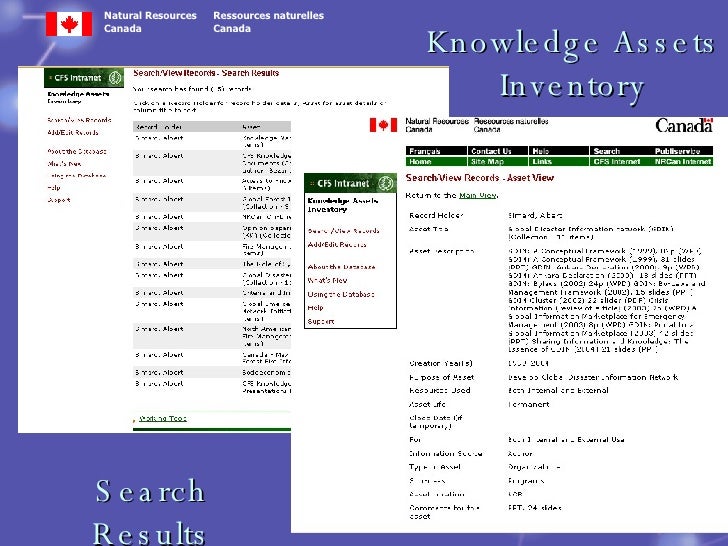Screen dimensions: 728x546
Task: Open NRCan Internet in the green navigation bar
Action: pos(682,162)
